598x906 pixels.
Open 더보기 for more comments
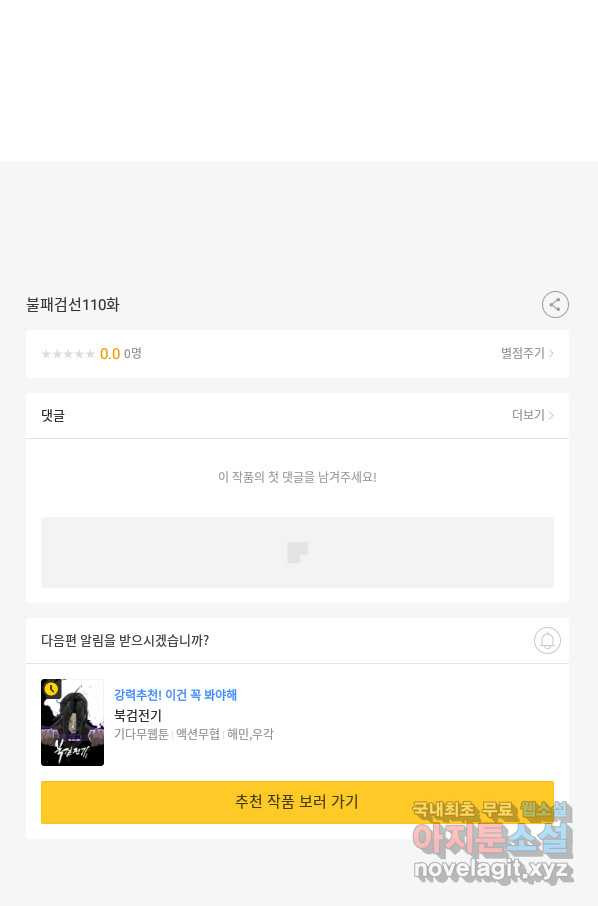pos(528,415)
